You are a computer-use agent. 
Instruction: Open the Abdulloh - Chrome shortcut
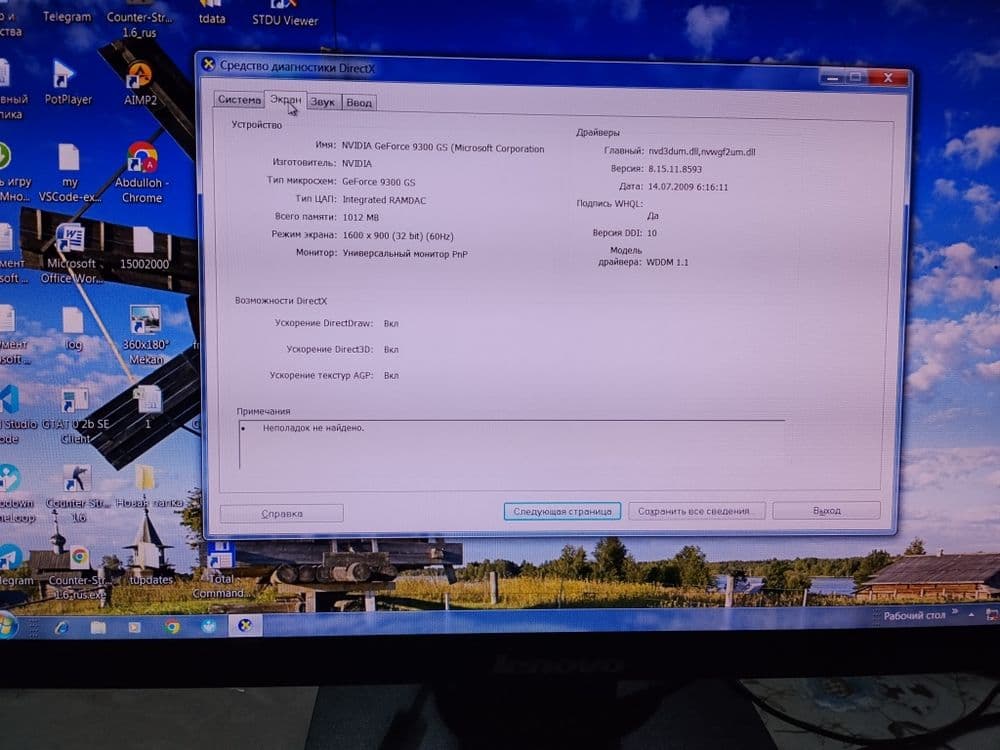142,173
